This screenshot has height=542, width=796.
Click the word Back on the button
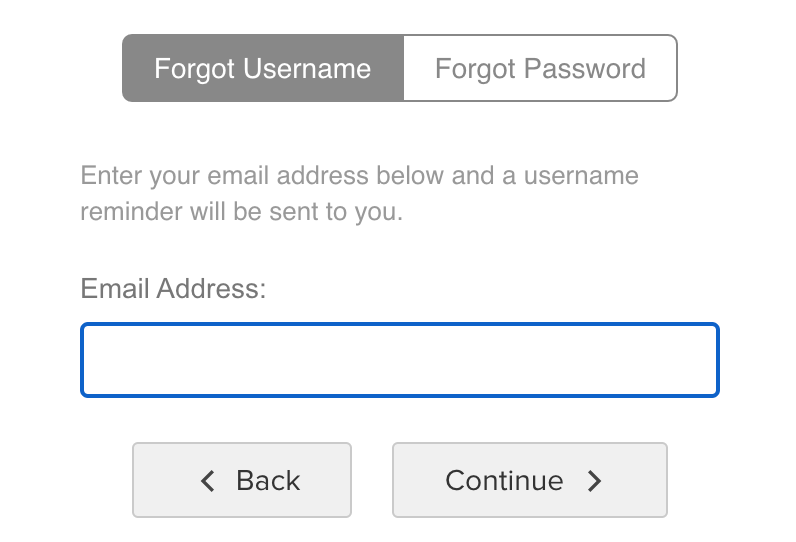coord(268,481)
